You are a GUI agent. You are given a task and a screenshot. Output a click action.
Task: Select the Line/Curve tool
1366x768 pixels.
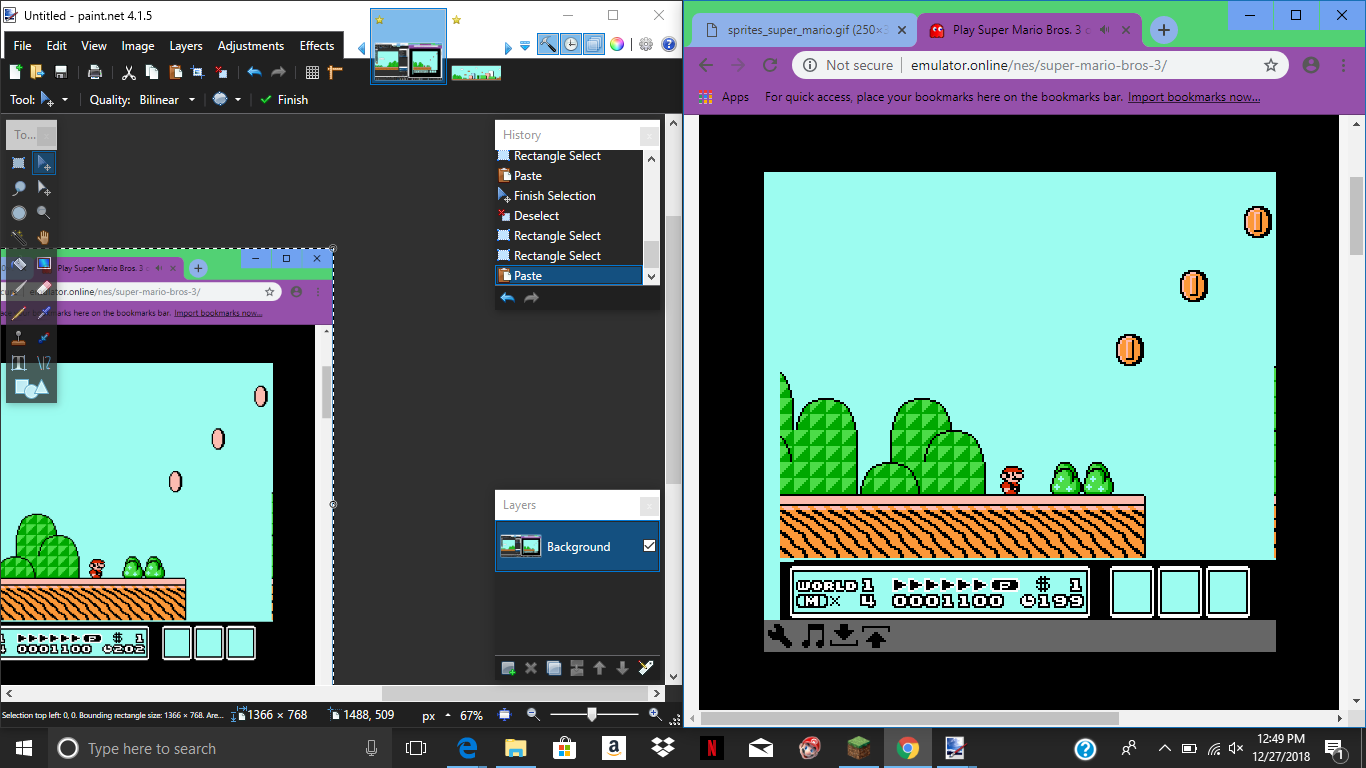coord(44,363)
